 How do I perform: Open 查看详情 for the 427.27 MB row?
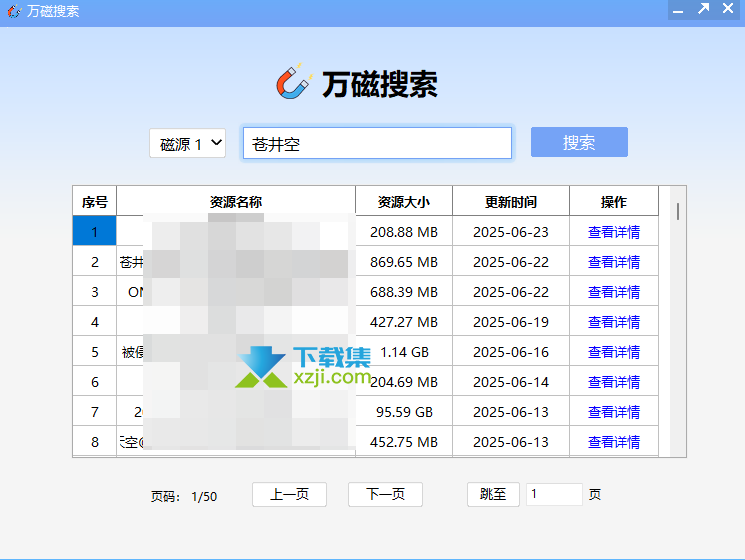coord(614,322)
